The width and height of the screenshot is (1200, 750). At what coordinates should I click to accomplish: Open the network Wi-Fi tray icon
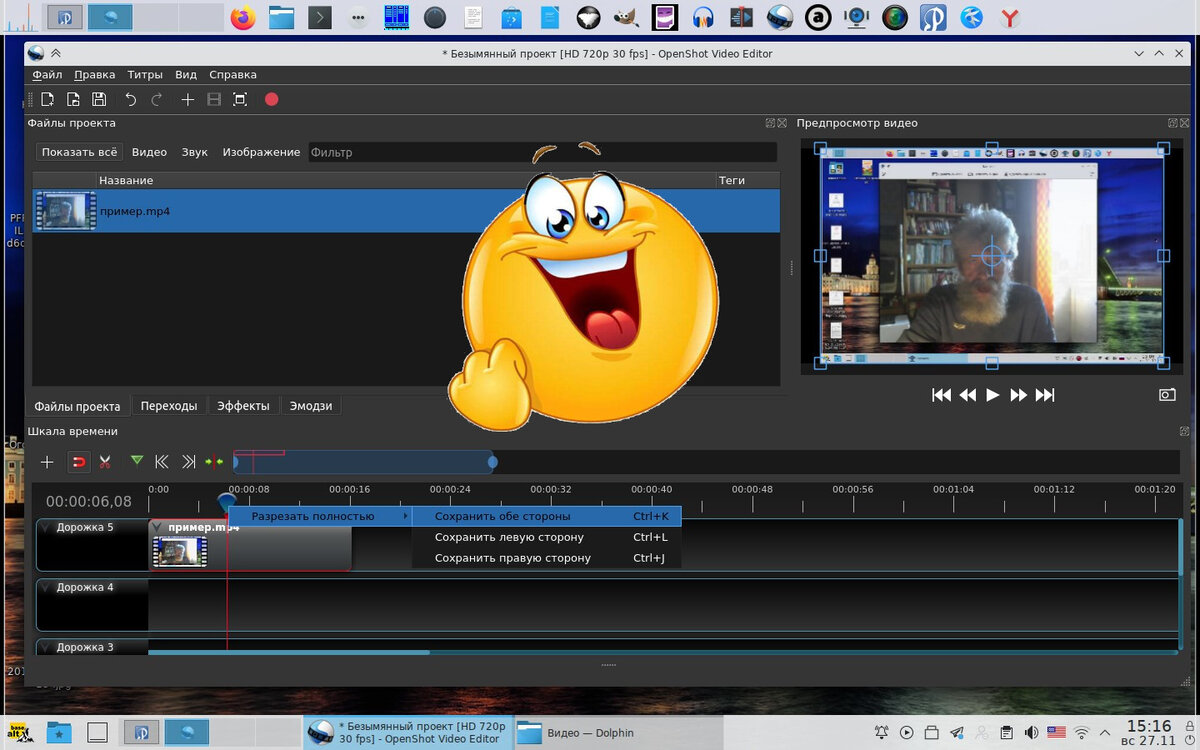click(1082, 733)
